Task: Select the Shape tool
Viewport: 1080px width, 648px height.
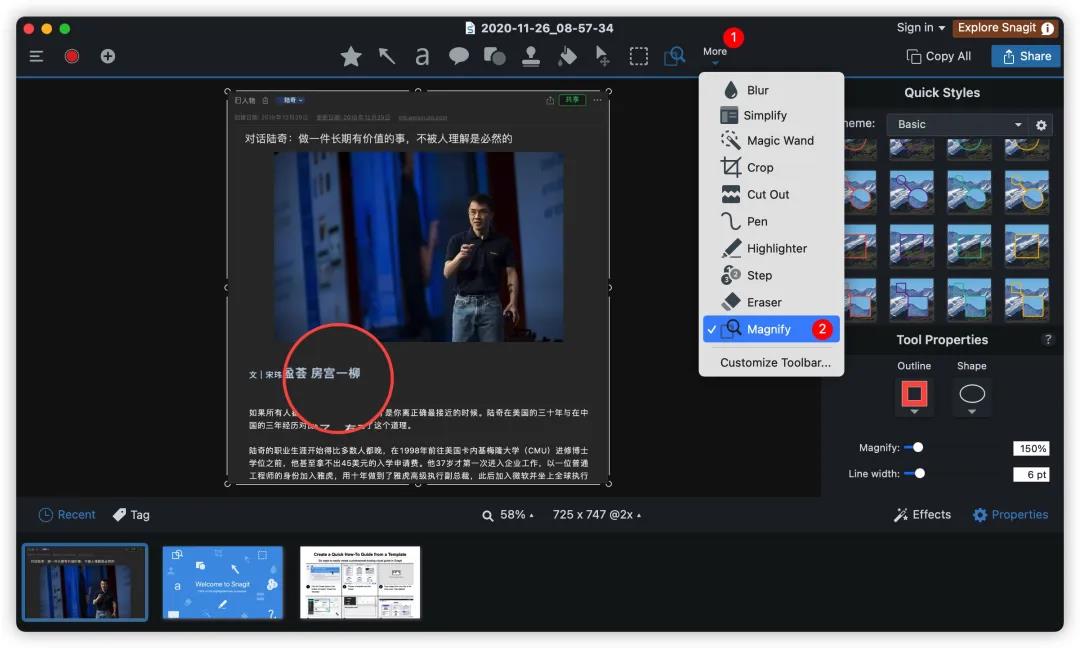Action: tap(494, 56)
